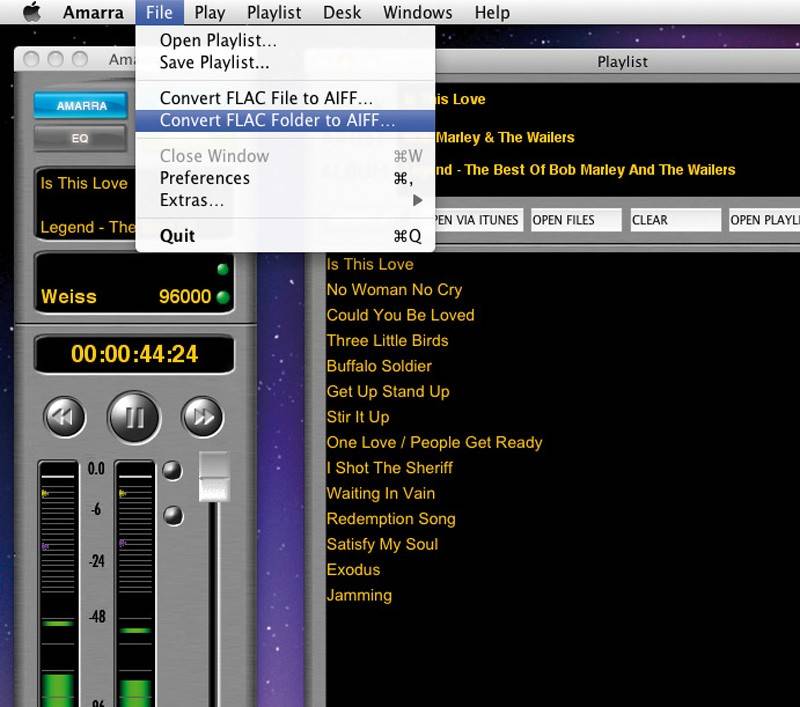Open the Apple menu
Image resolution: width=800 pixels, height=707 pixels.
(32, 12)
